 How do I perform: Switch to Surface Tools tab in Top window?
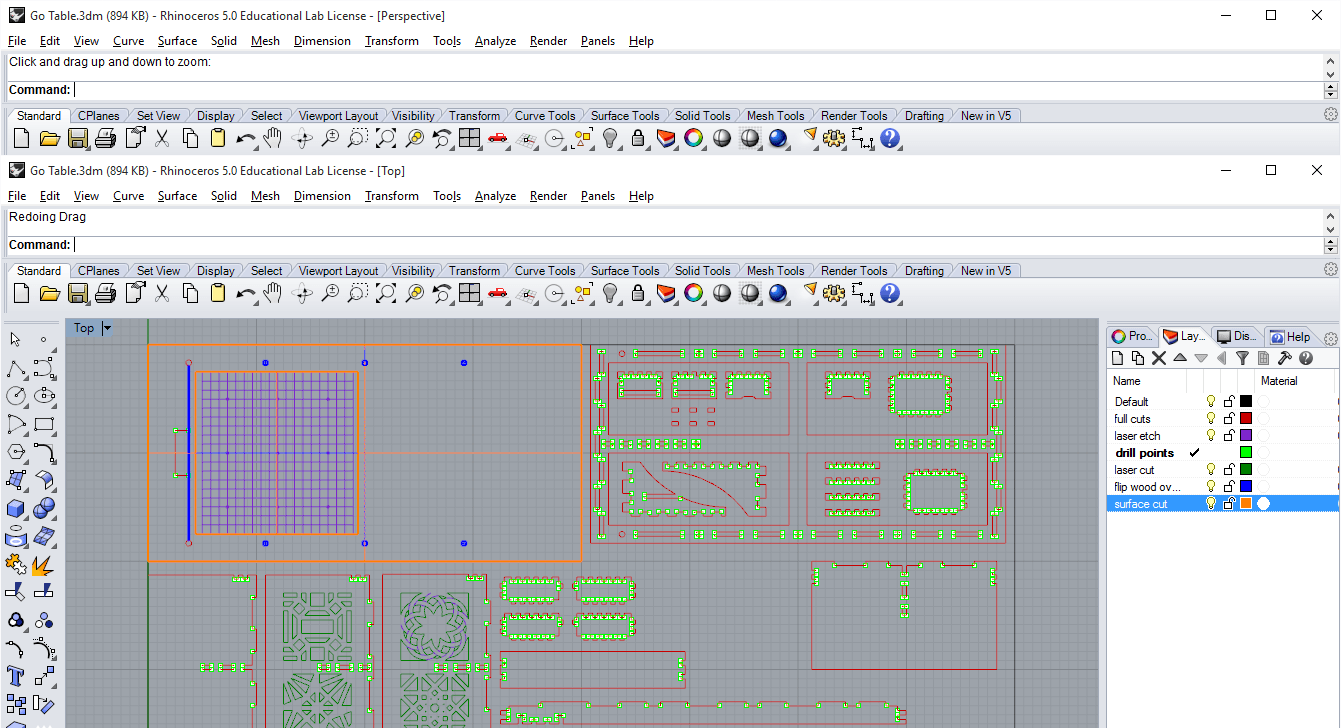click(625, 271)
